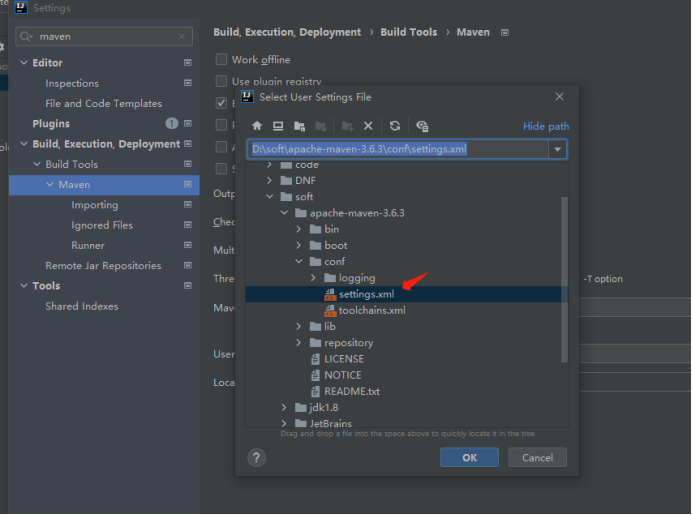
Task: Select the NOTICE file
Action: pyautogui.click(x=343, y=376)
